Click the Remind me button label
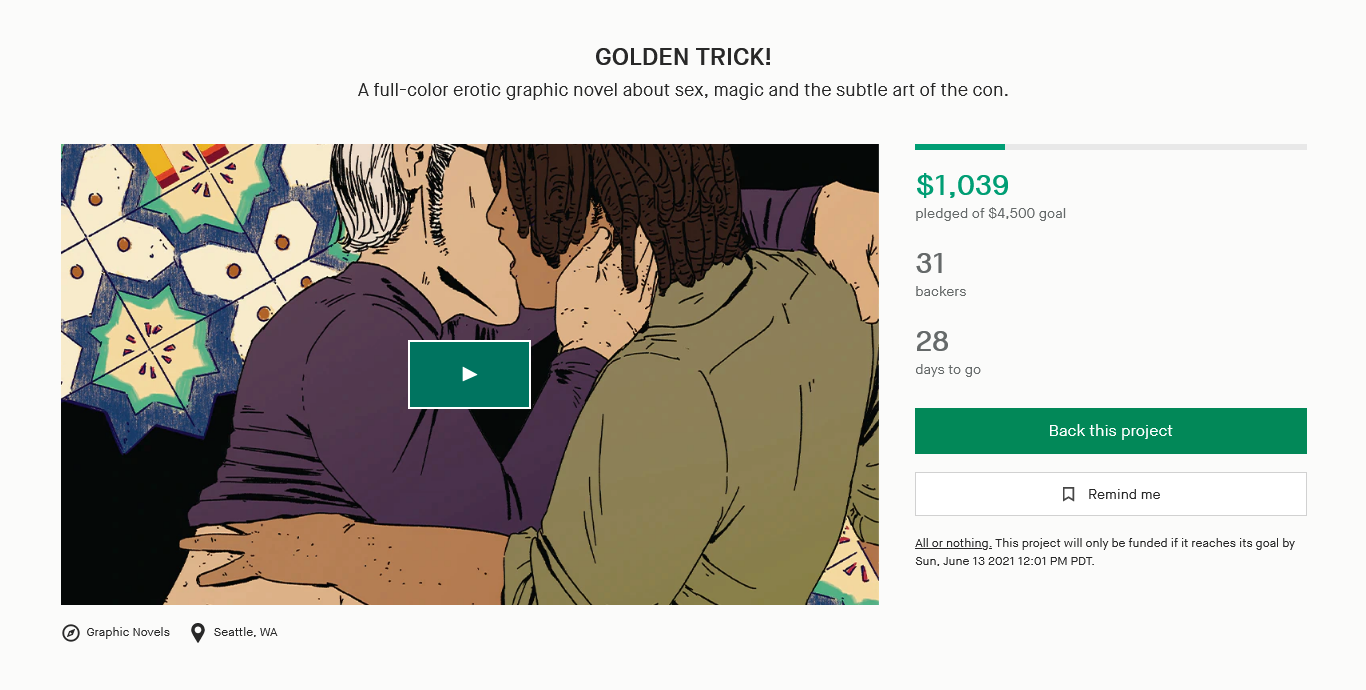The width and height of the screenshot is (1366, 690). [1124, 494]
